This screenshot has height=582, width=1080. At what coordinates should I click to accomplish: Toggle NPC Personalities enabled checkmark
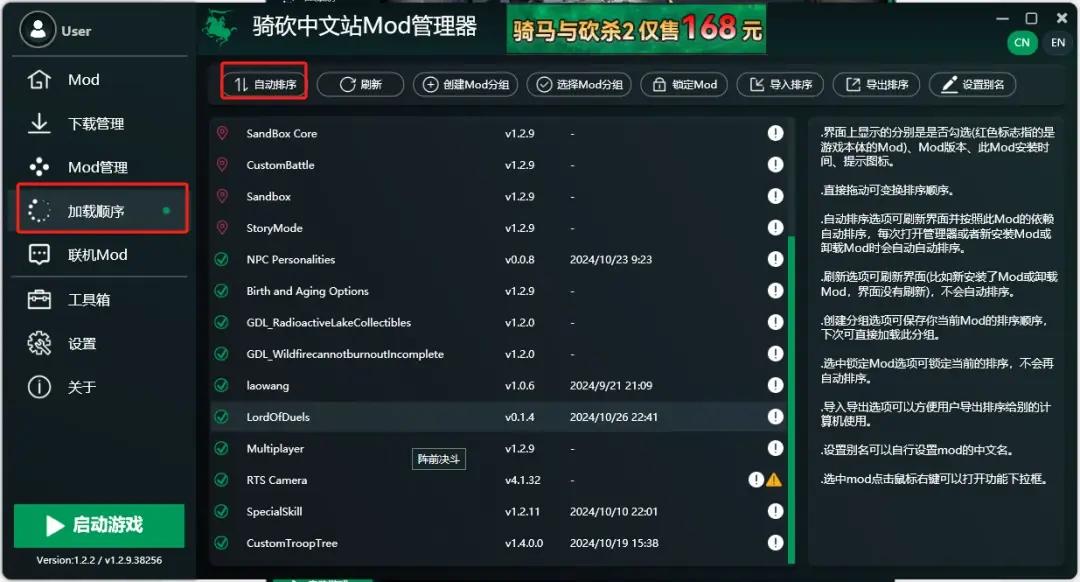(221, 260)
